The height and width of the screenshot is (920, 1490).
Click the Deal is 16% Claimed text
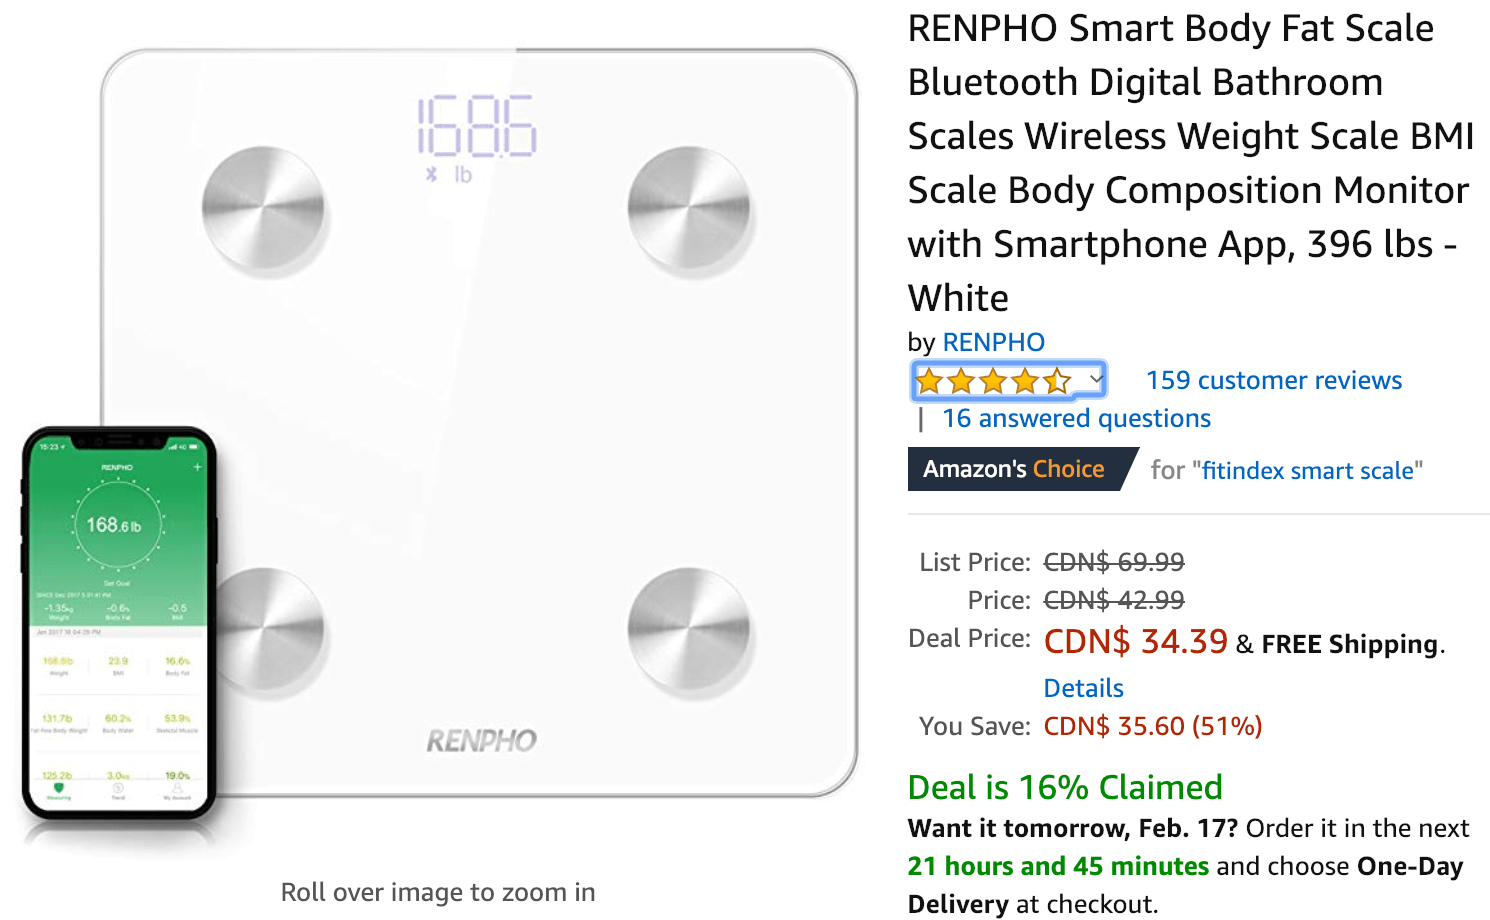click(1065, 787)
